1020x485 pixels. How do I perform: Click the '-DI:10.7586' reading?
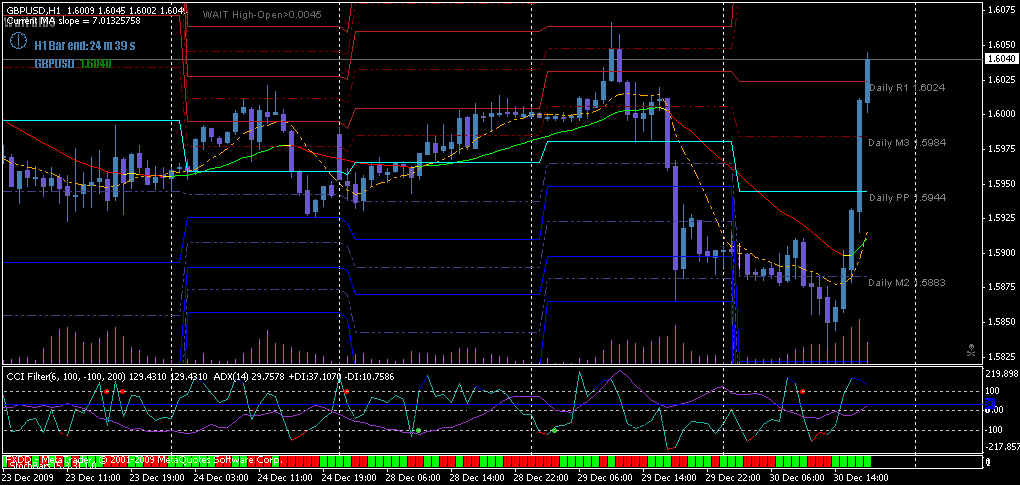[371, 376]
